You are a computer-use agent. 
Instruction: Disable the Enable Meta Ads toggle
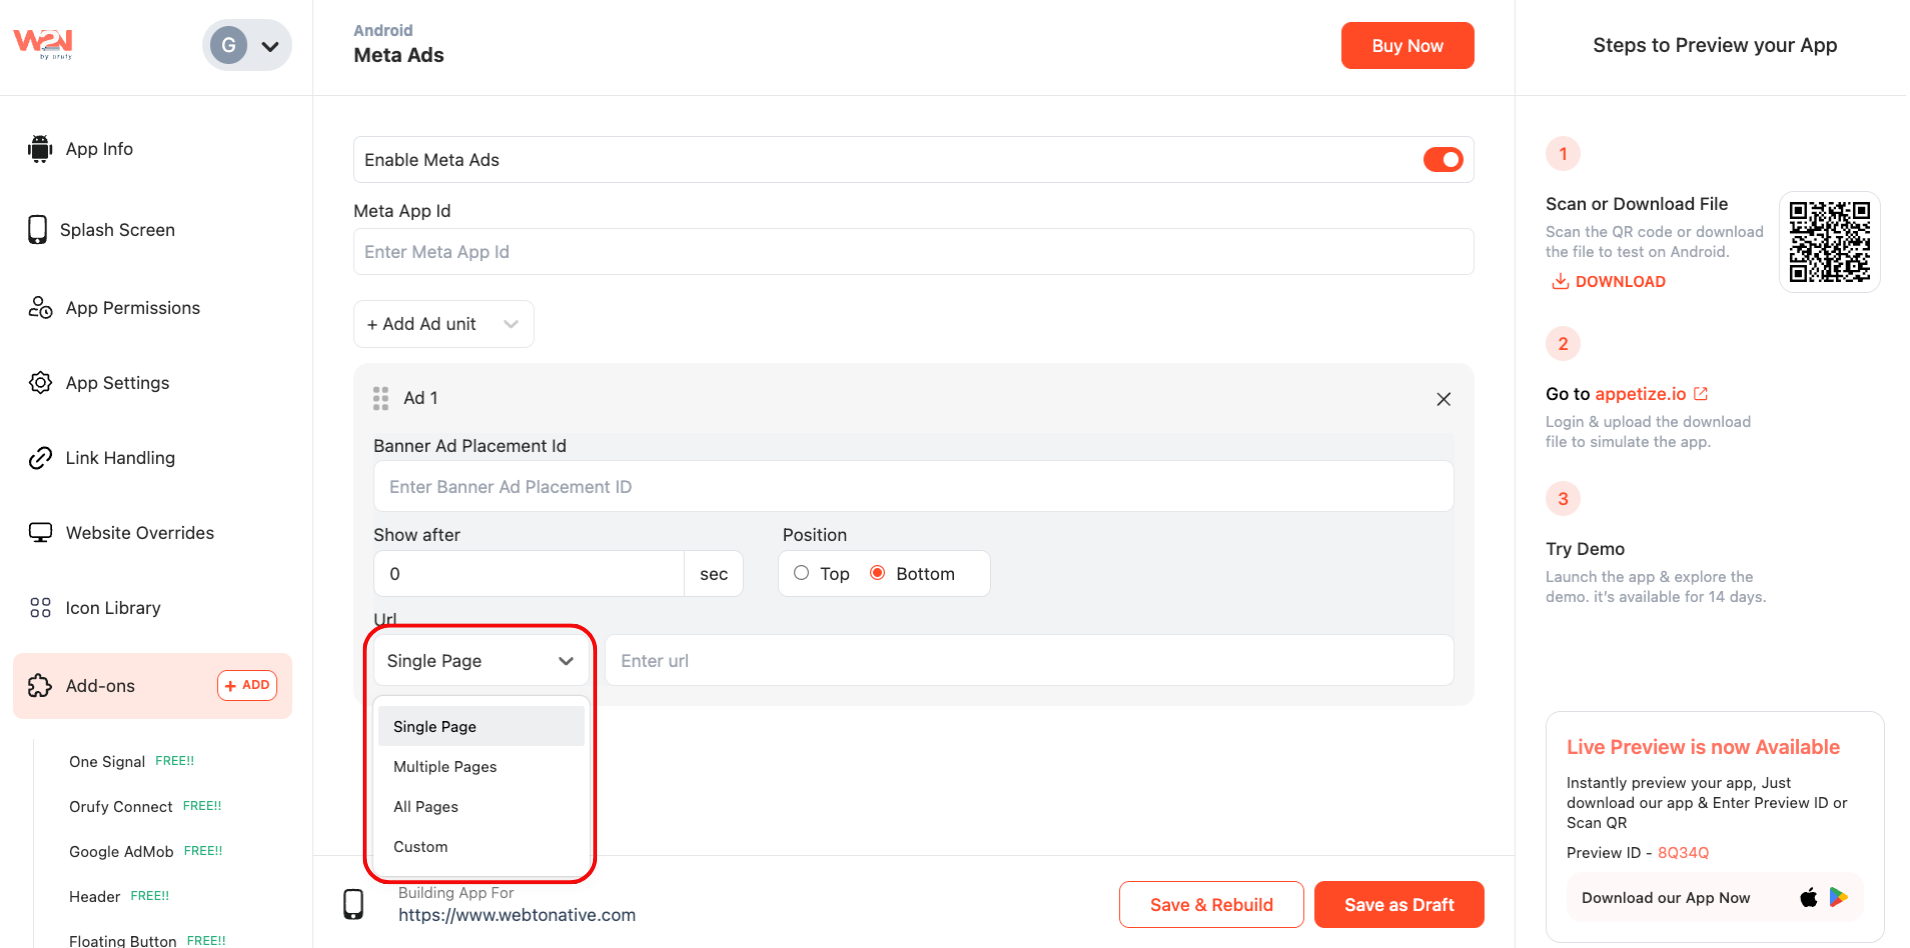click(1442, 160)
